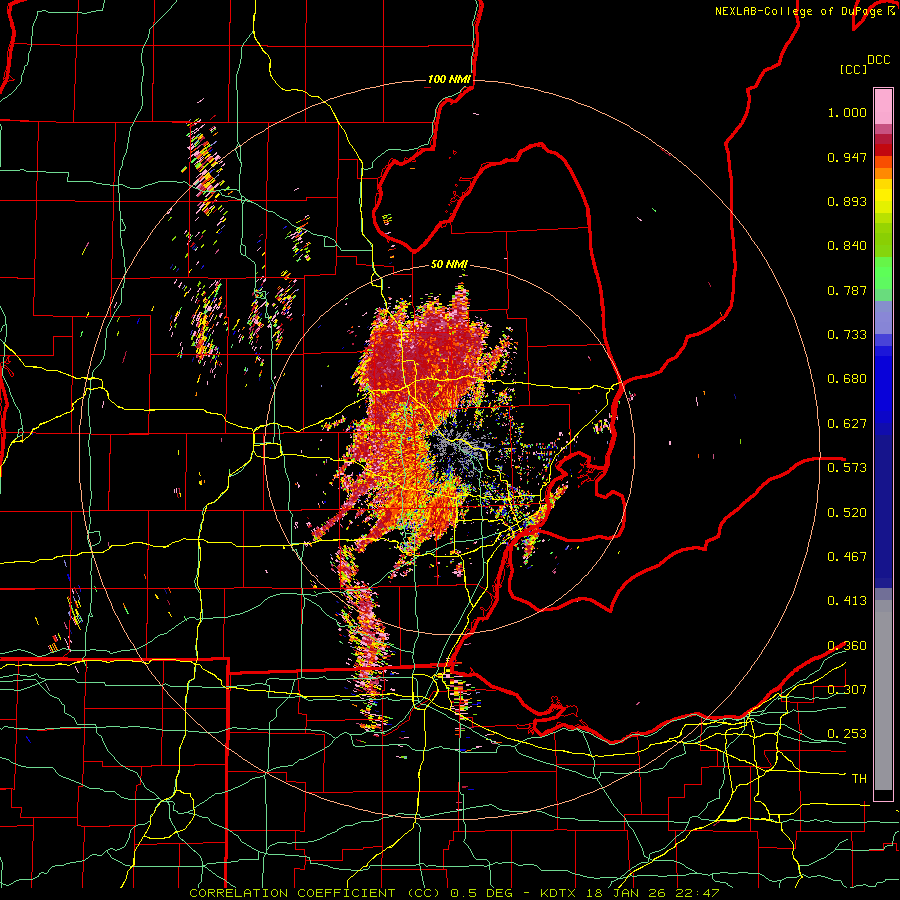Click the 1.000 scale value
This screenshot has width=900, height=900.
tap(847, 112)
